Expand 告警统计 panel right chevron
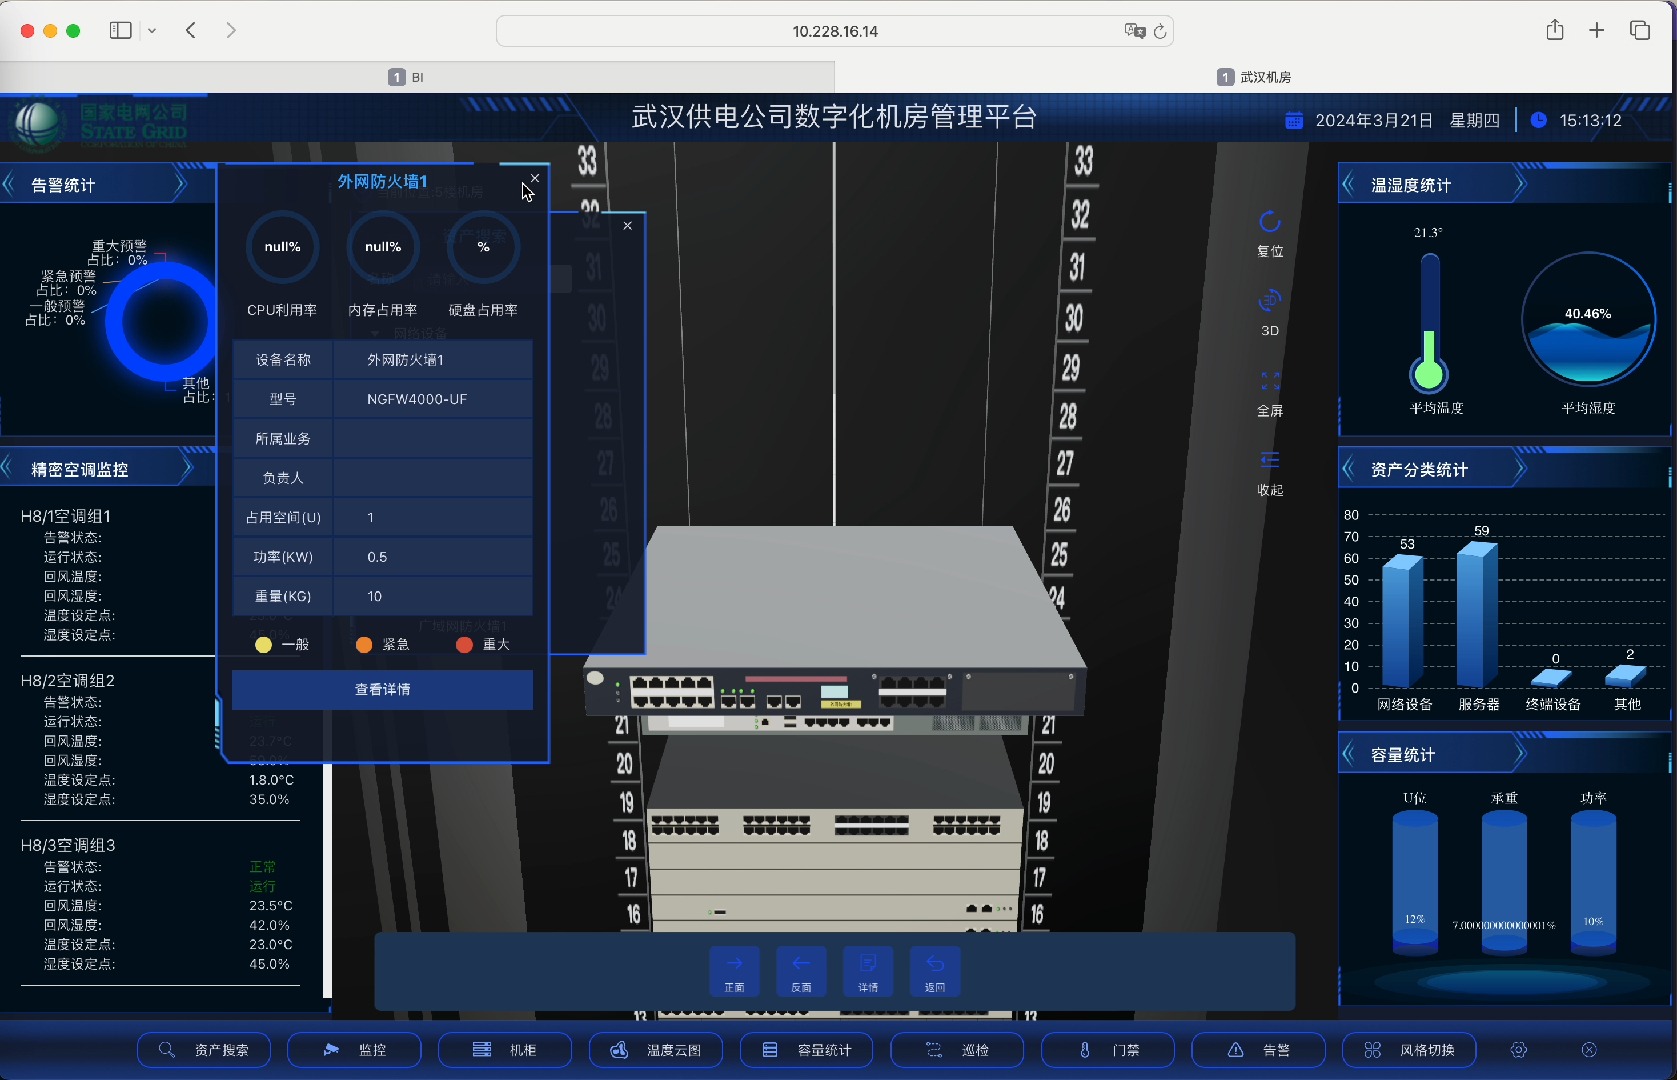Screen dimensions: 1677x1080 (180, 184)
